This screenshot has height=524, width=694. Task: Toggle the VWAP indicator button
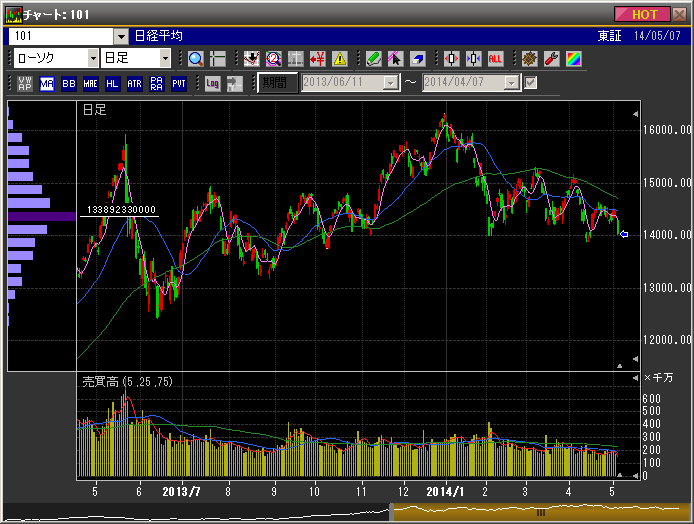coord(25,83)
